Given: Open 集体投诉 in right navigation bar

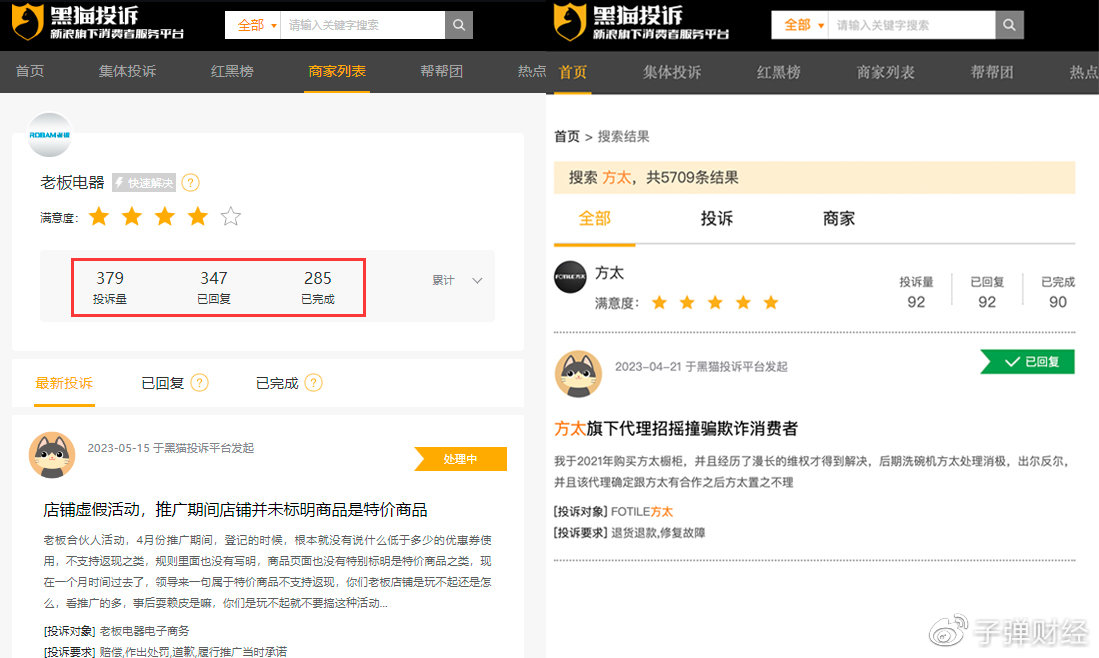Looking at the screenshot, I should tap(672, 72).
